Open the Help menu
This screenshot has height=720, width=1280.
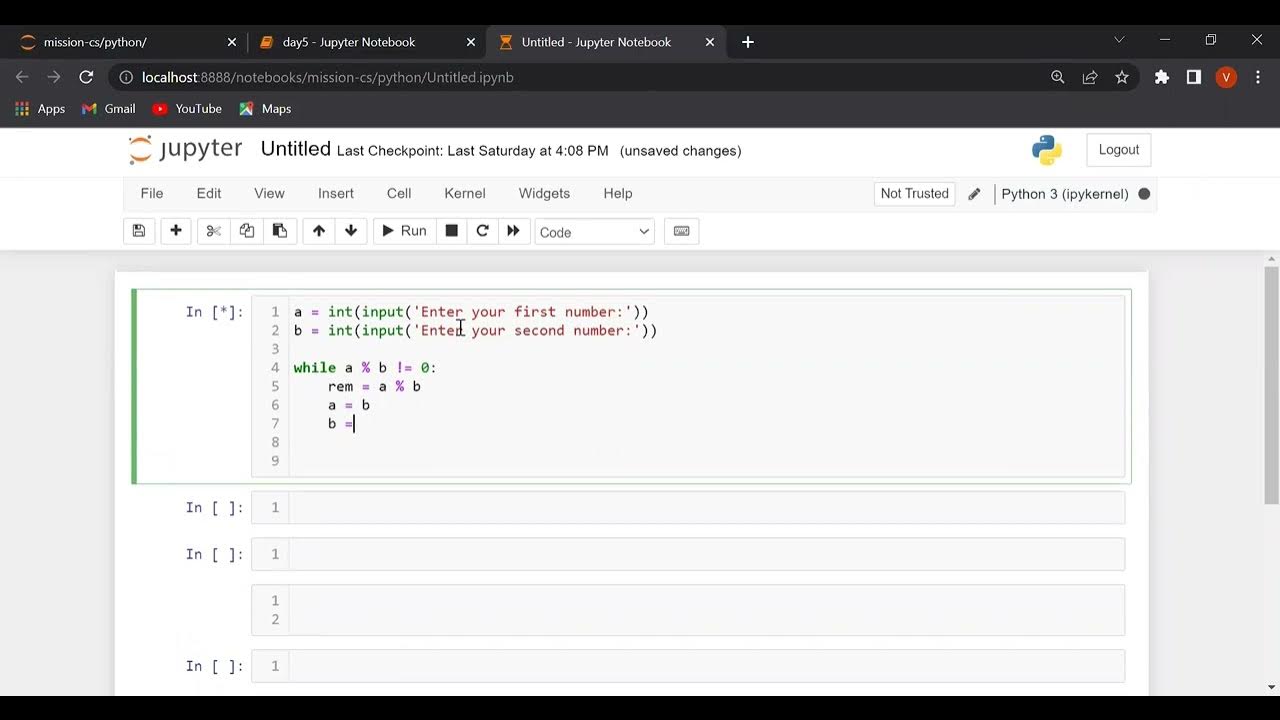[x=618, y=193]
